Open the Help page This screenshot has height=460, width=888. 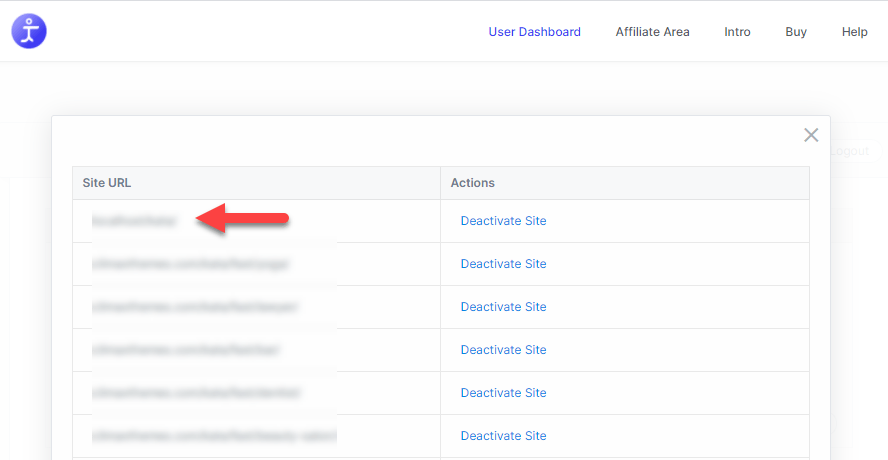[x=854, y=32]
